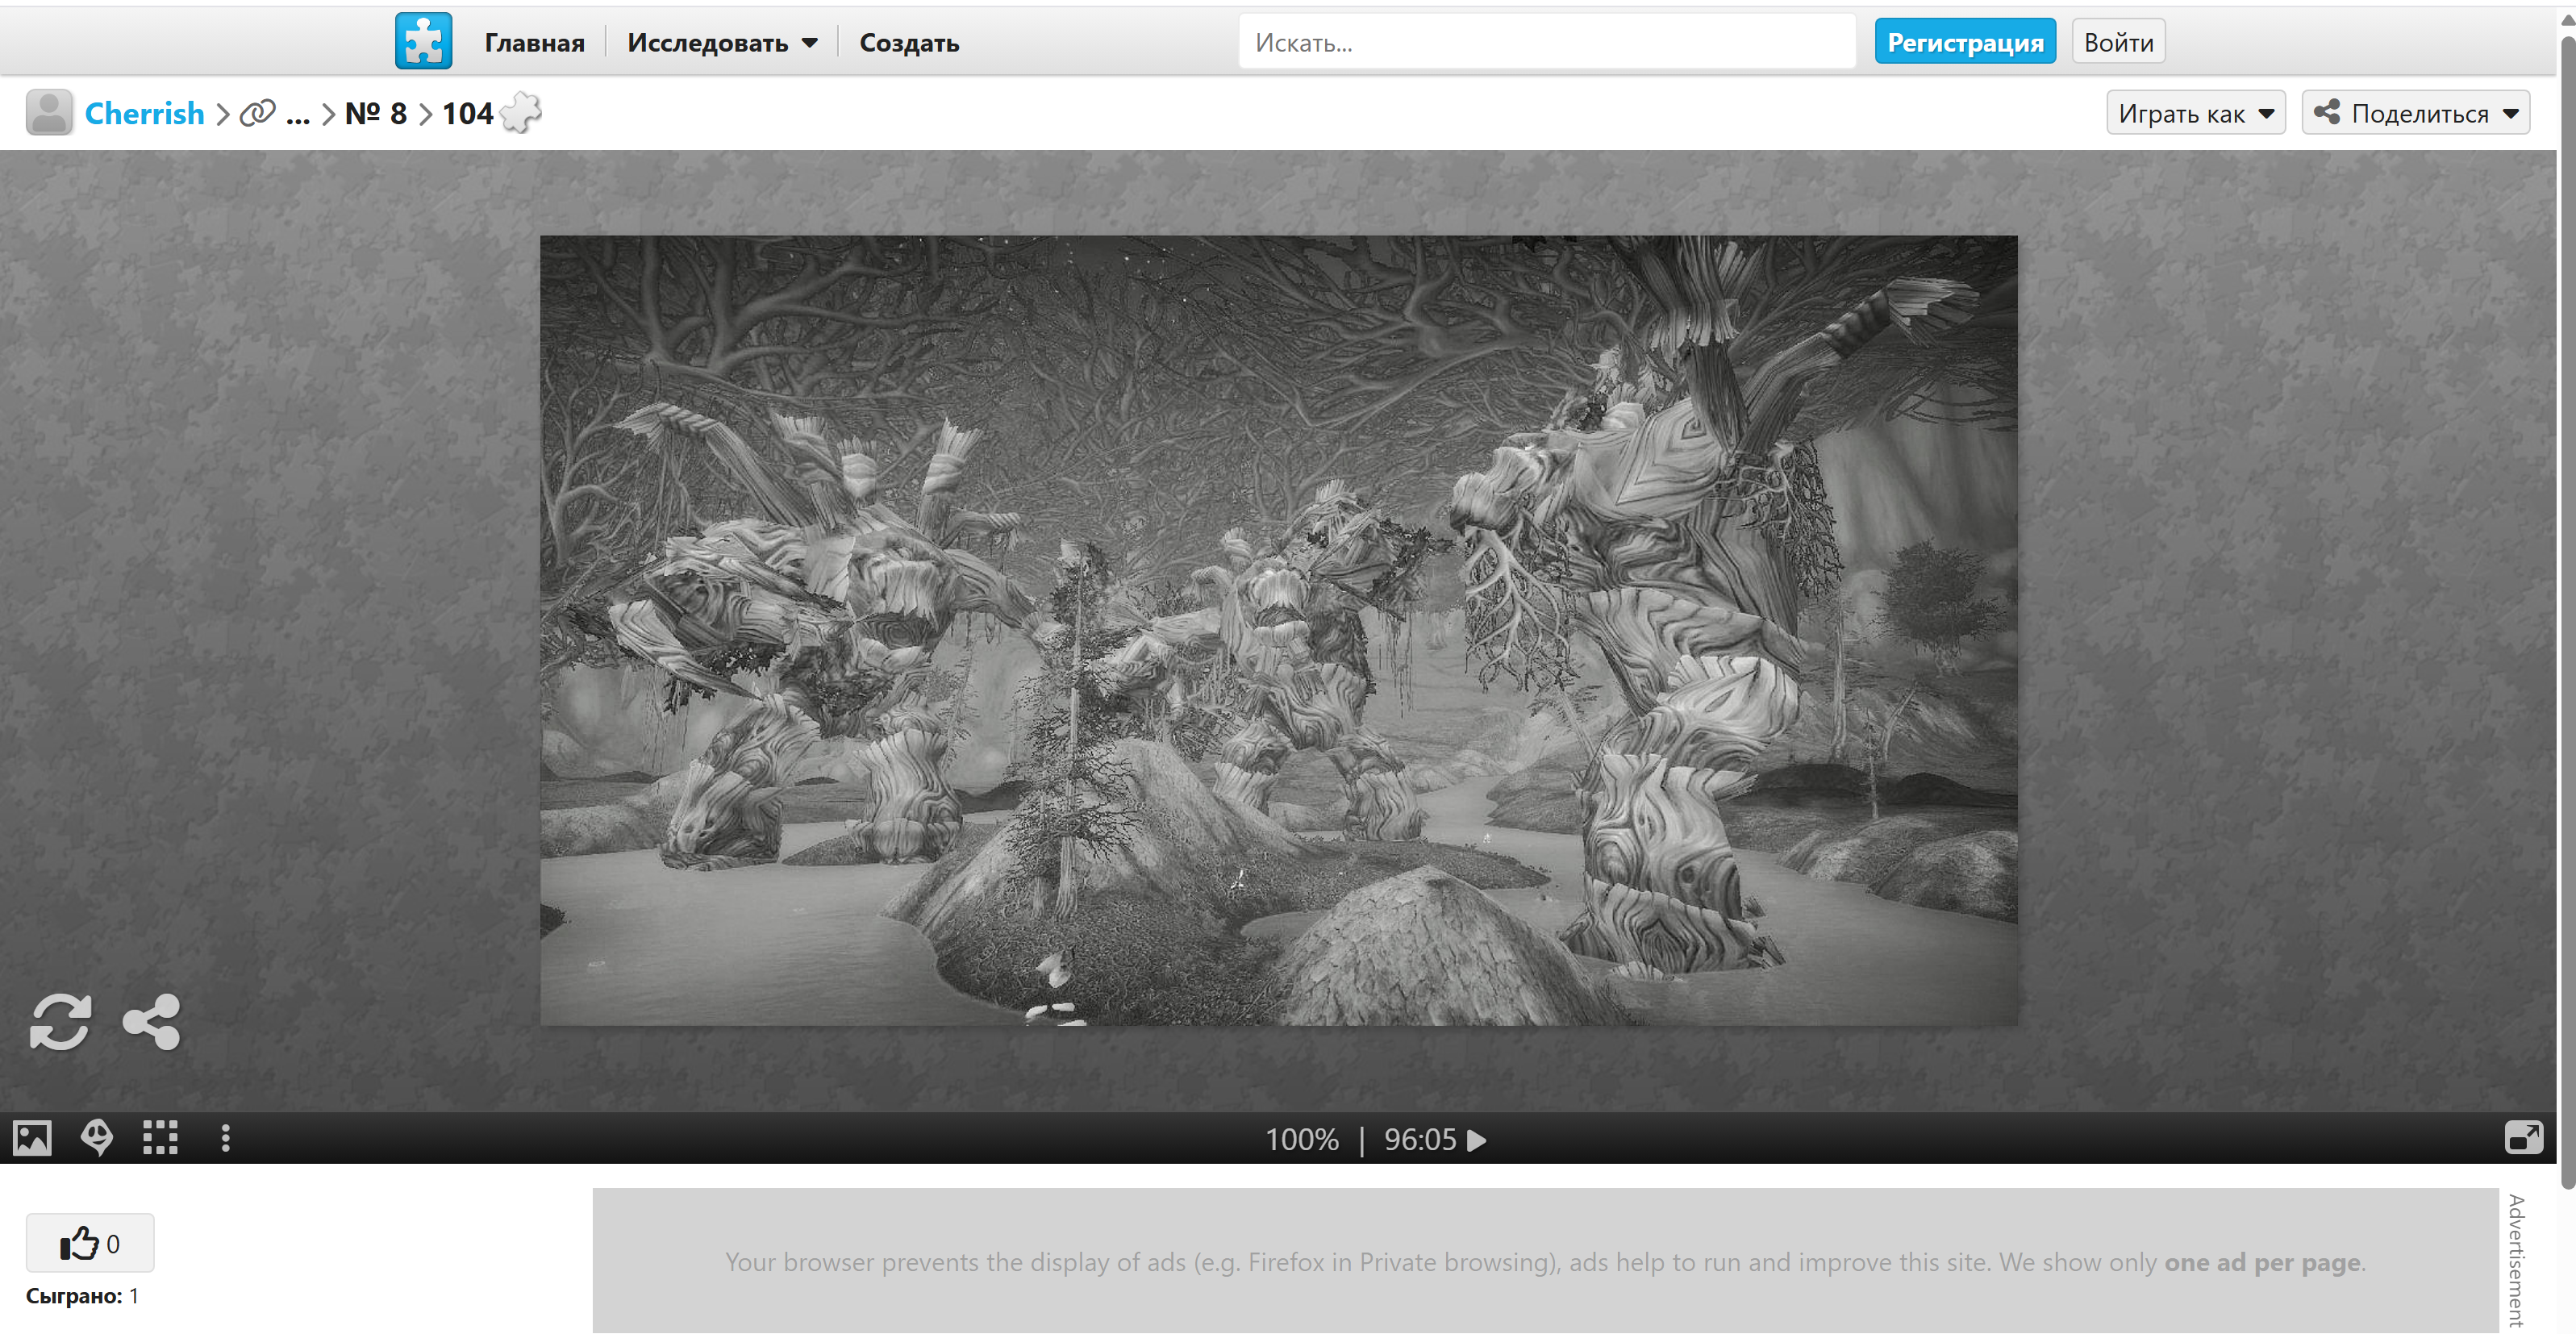The height and width of the screenshot is (1334, 2576).
Task: Open the Играть как dropdown
Action: [x=2195, y=113]
